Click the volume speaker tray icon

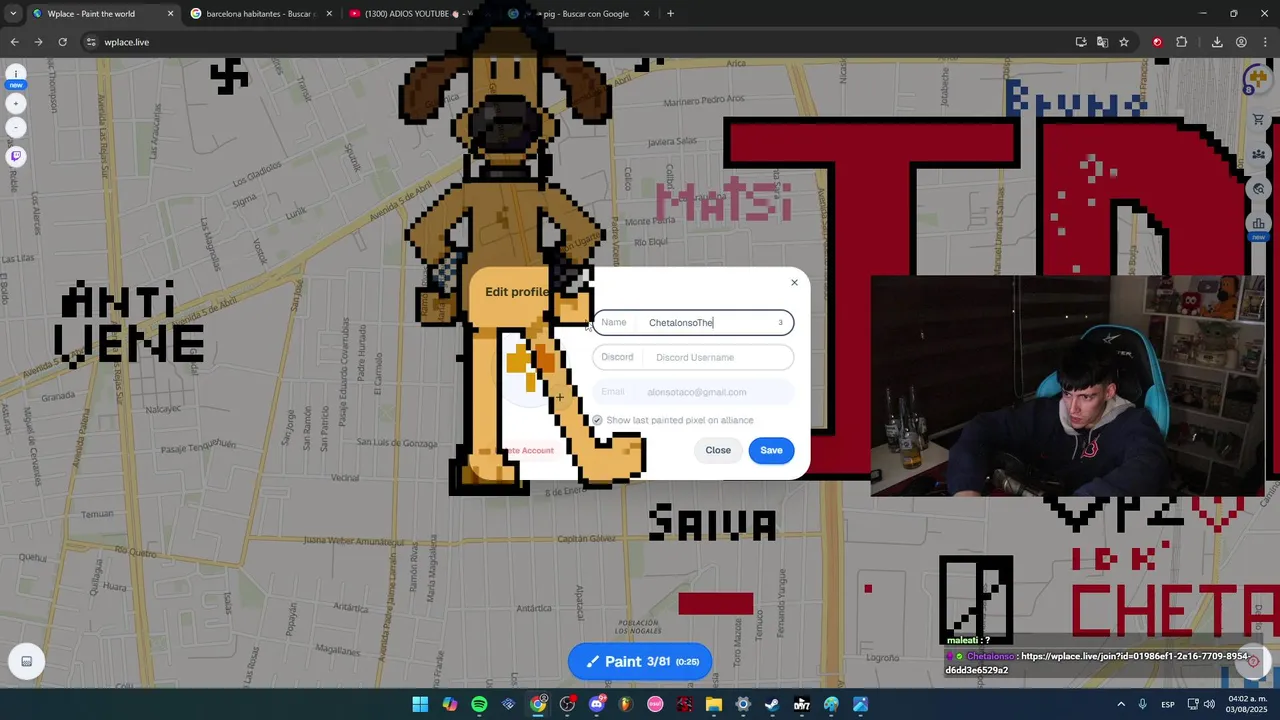pyautogui.click(x=1208, y=704)
